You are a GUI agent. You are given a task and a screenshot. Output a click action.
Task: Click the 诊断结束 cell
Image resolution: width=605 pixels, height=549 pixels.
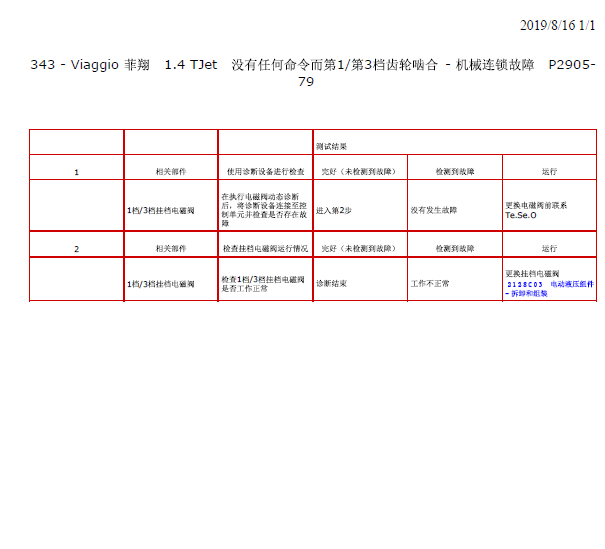360,279
